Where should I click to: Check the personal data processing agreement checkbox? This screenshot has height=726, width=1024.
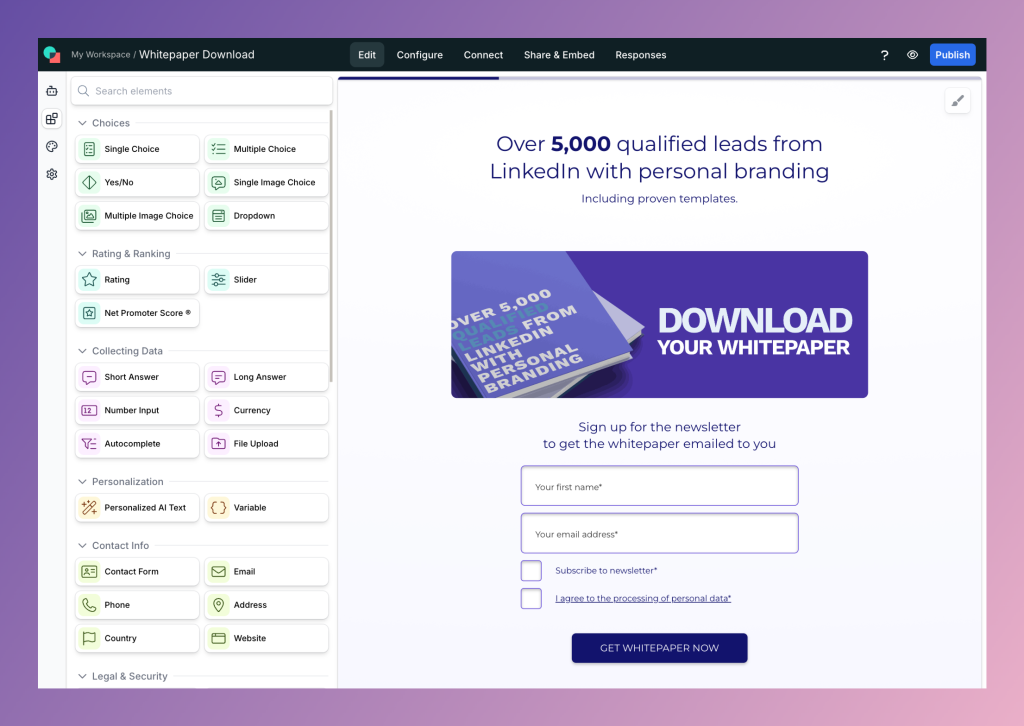click(531, 597)
